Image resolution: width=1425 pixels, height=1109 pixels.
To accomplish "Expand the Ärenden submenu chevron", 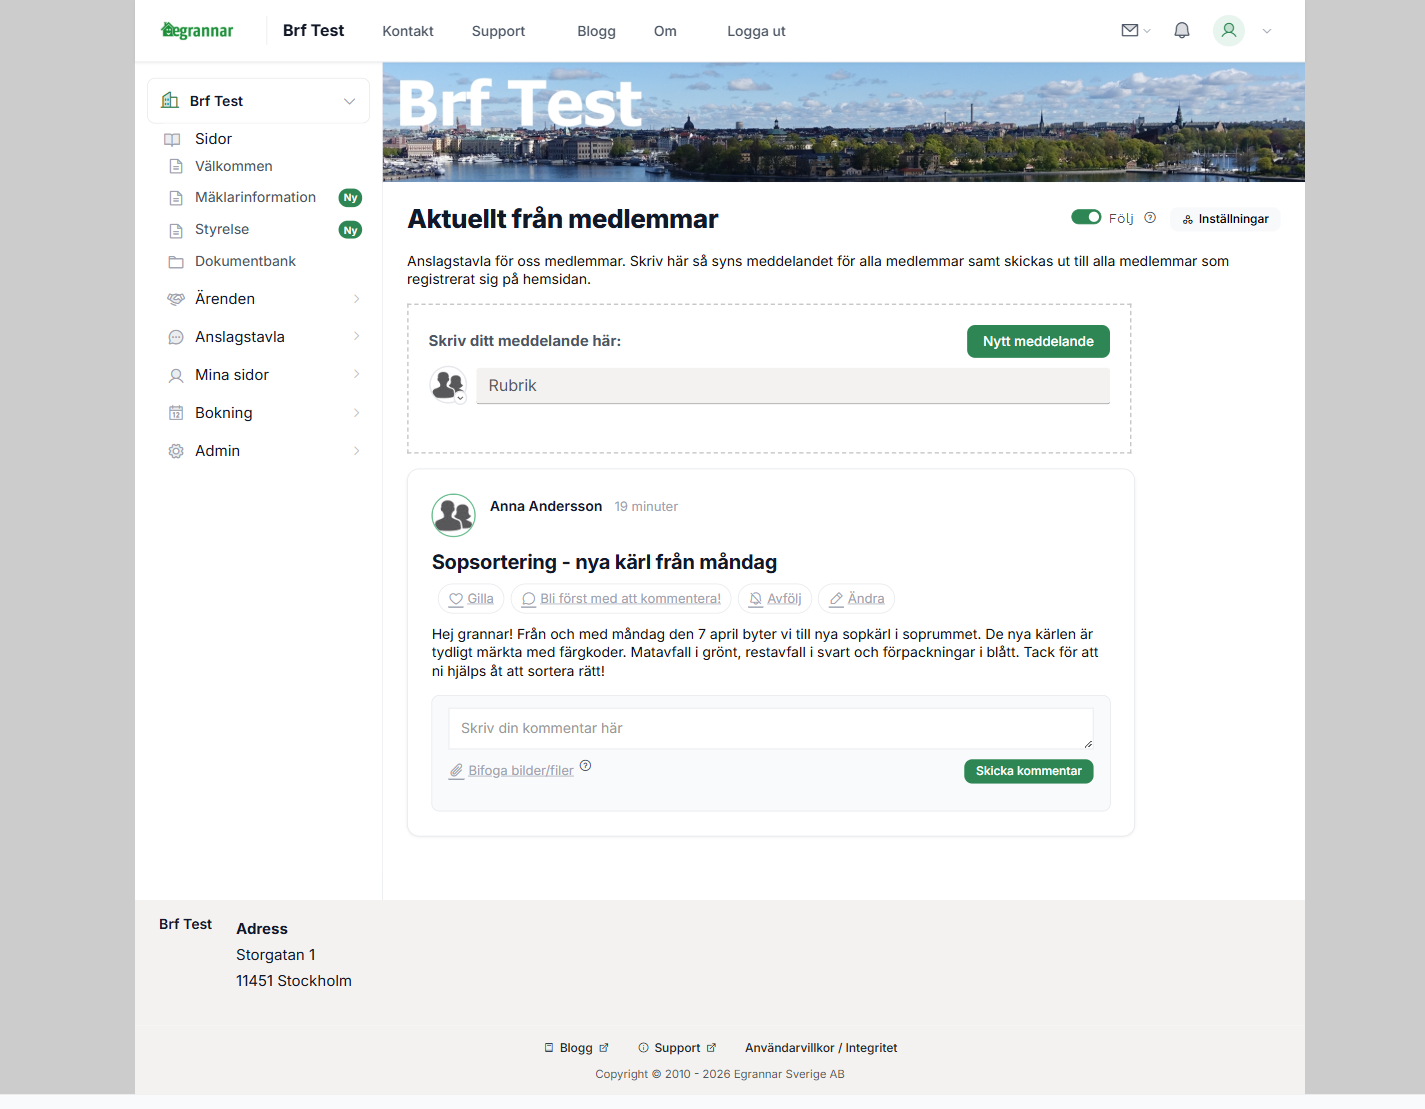I will click(356, 299).
